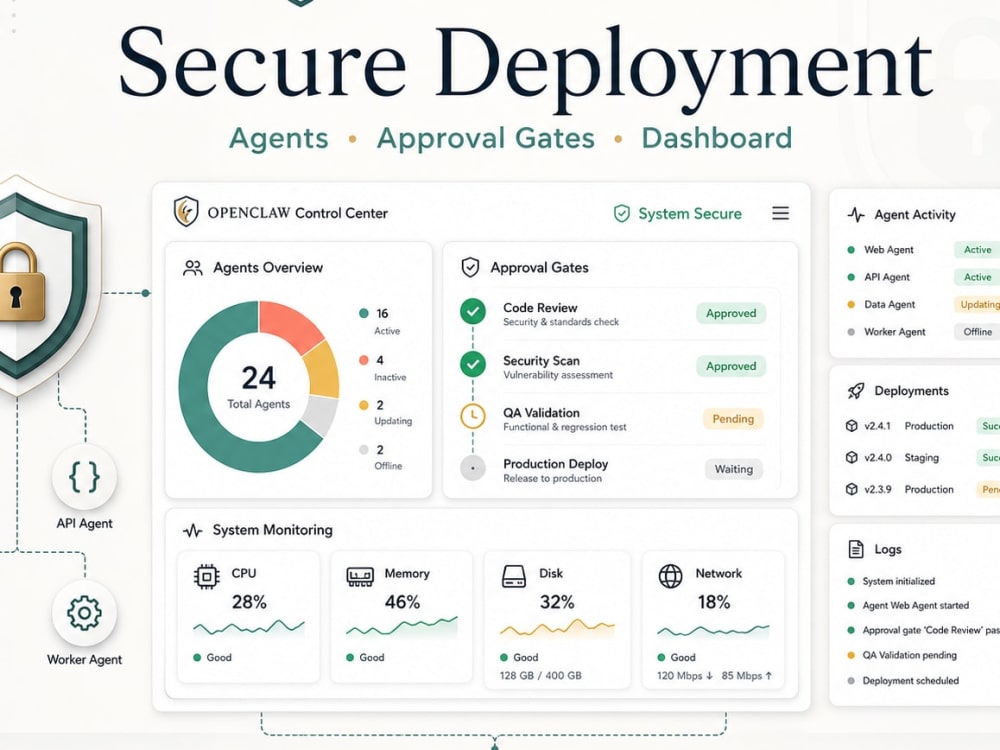Image resolution: width=1000 pixels, height=750 pixels.
Task: Click the CPU chip icon
Action: [206, 577]
